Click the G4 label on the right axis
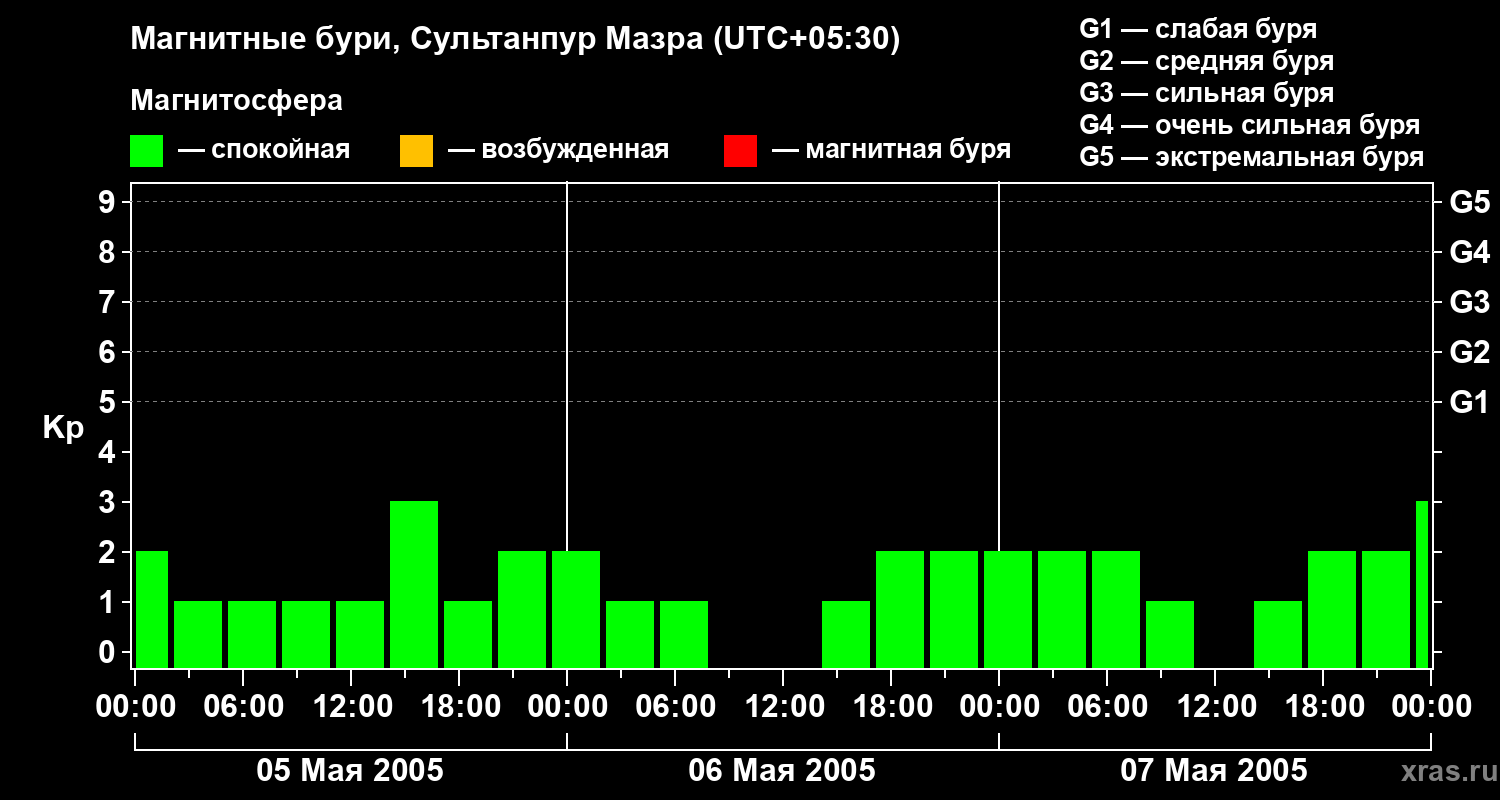 tap(1469, 253)
